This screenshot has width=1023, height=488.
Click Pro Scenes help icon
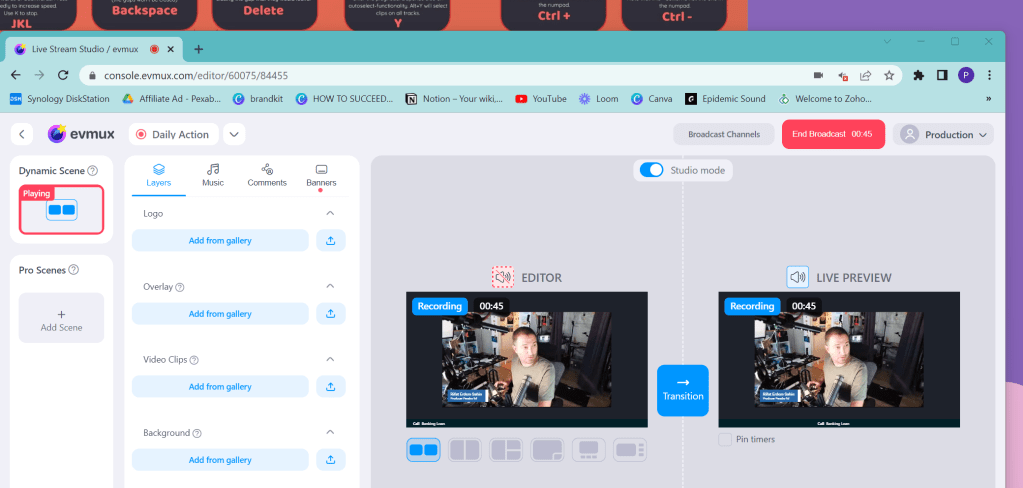(74, 270)
